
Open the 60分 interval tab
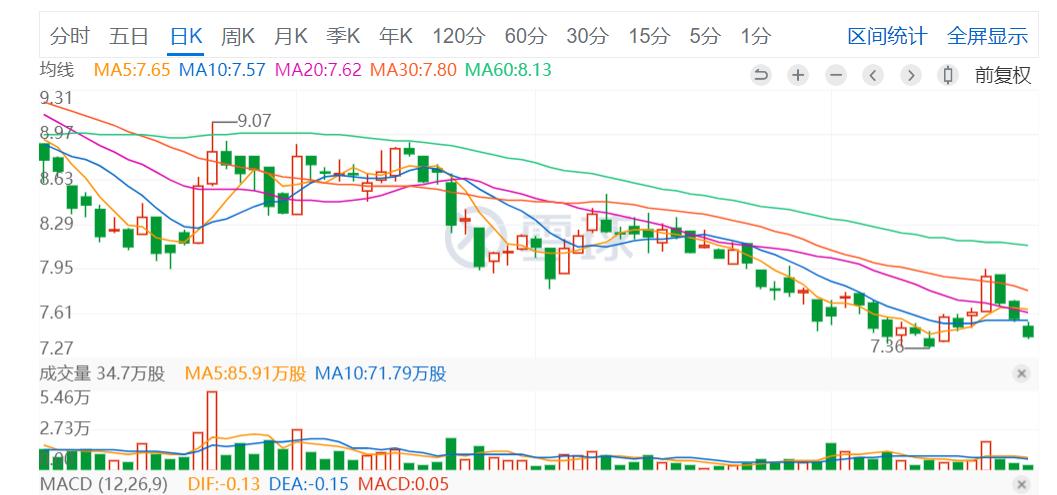coord(525,36)
